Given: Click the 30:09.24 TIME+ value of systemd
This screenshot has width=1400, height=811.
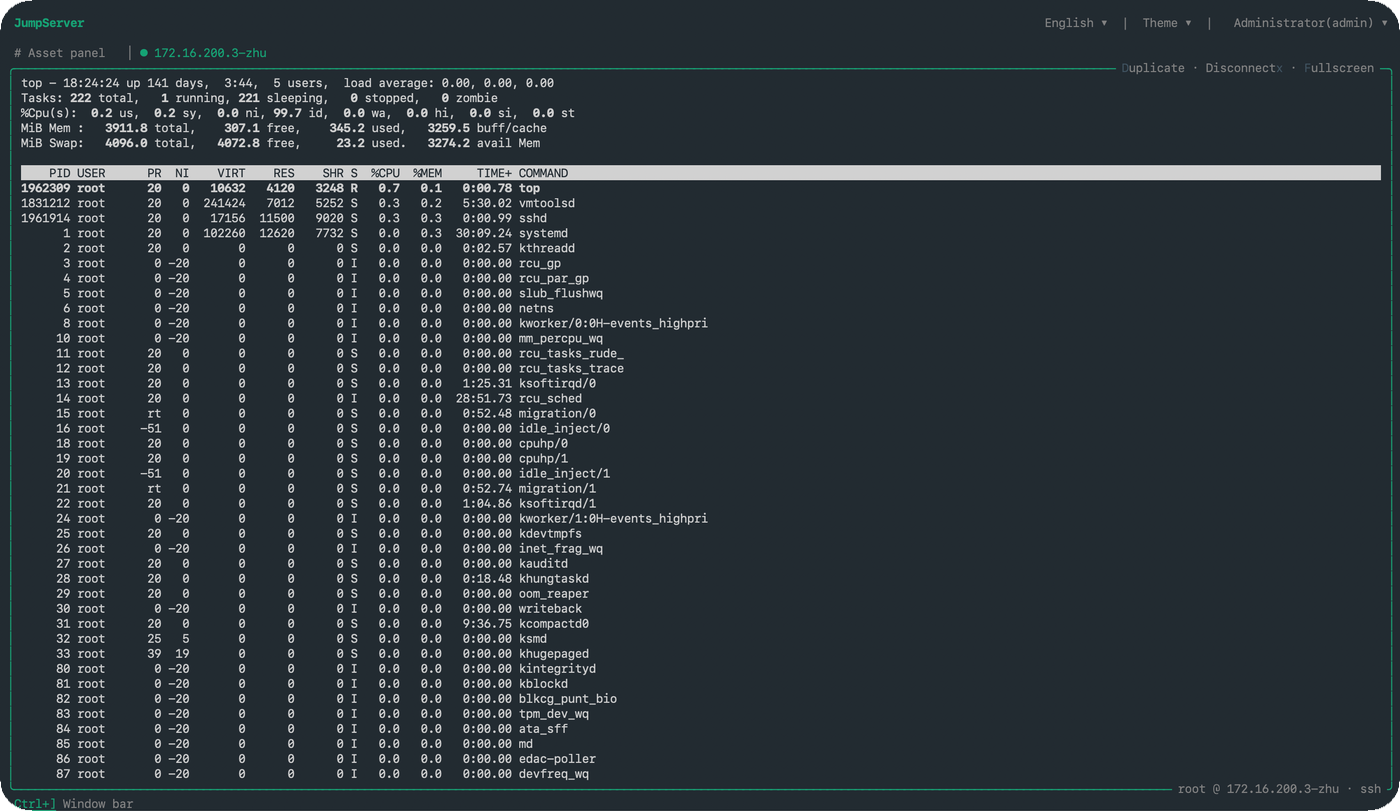Looking at the screenshot, I should click(483, 233).
